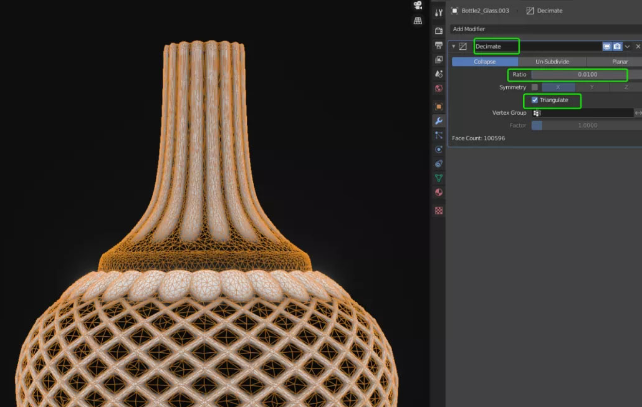This screenshot has height=407, width=642.
Task: Open the Texture properties tab
Action: 439,210
